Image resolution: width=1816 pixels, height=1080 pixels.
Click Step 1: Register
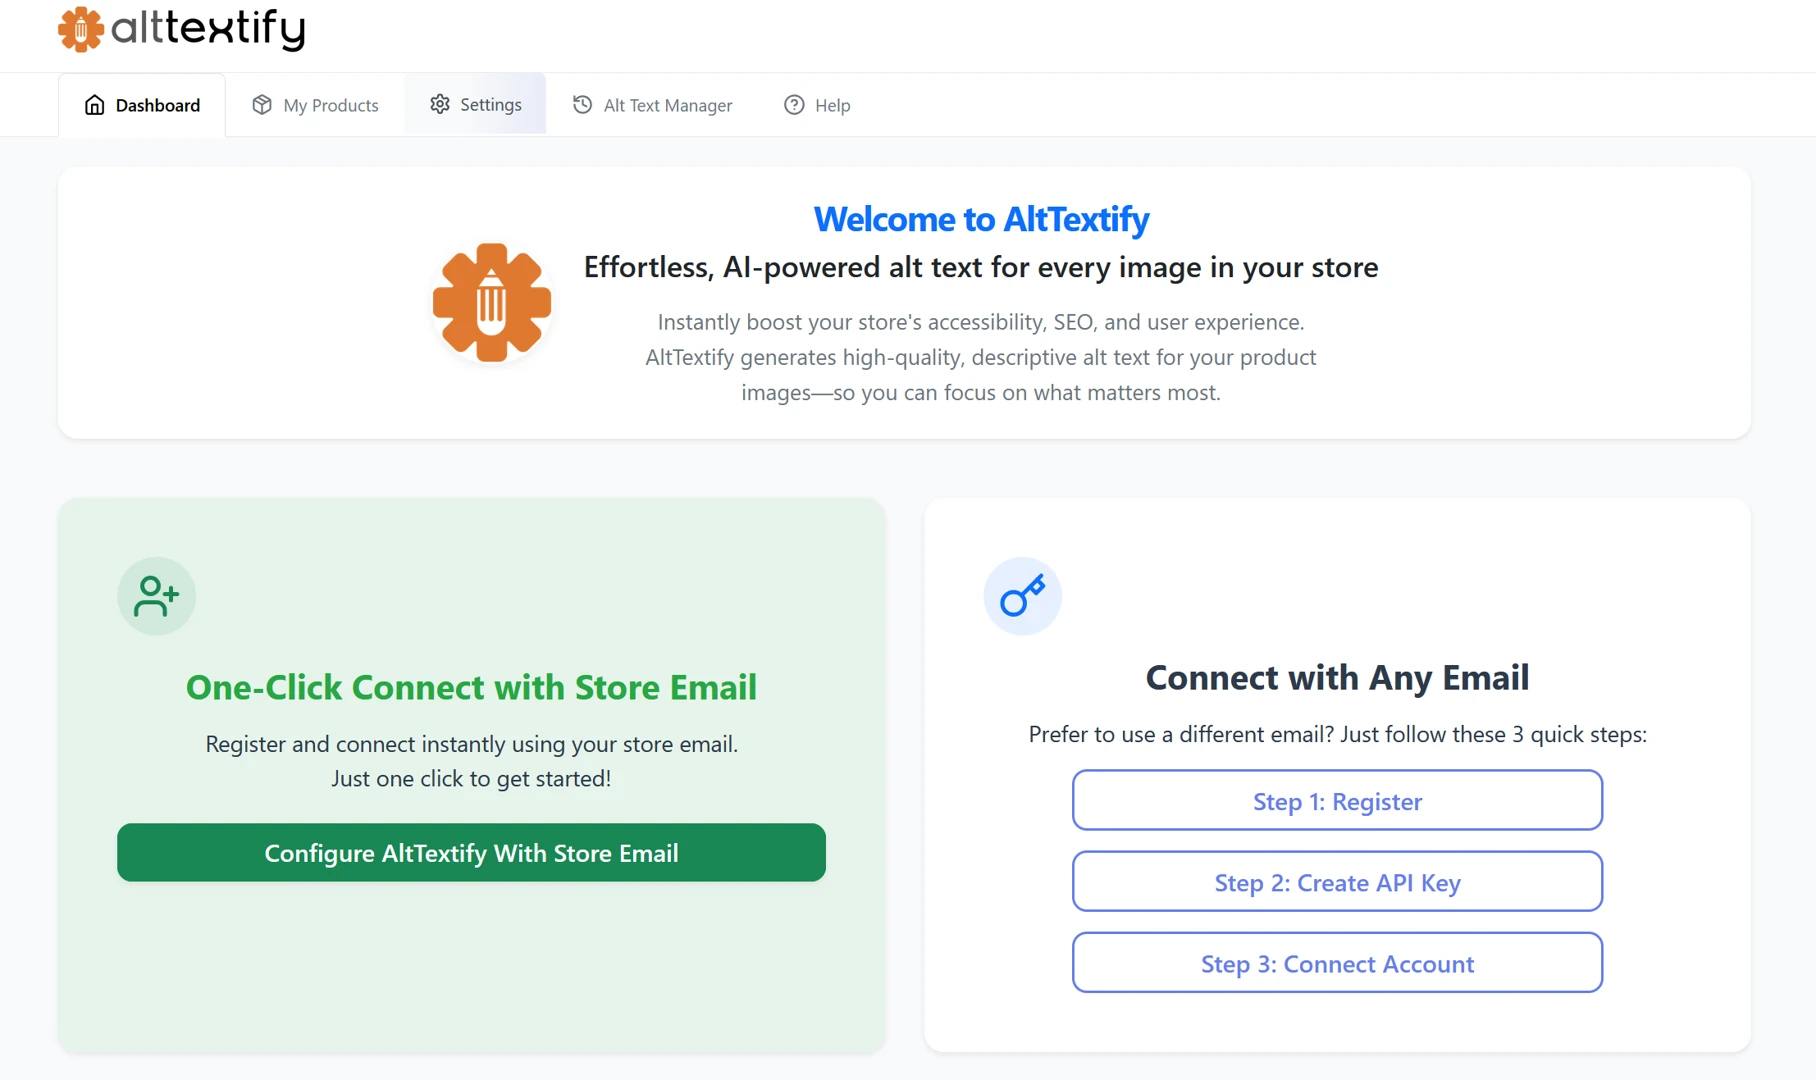pyautogui.click(x=1337, y=800)
